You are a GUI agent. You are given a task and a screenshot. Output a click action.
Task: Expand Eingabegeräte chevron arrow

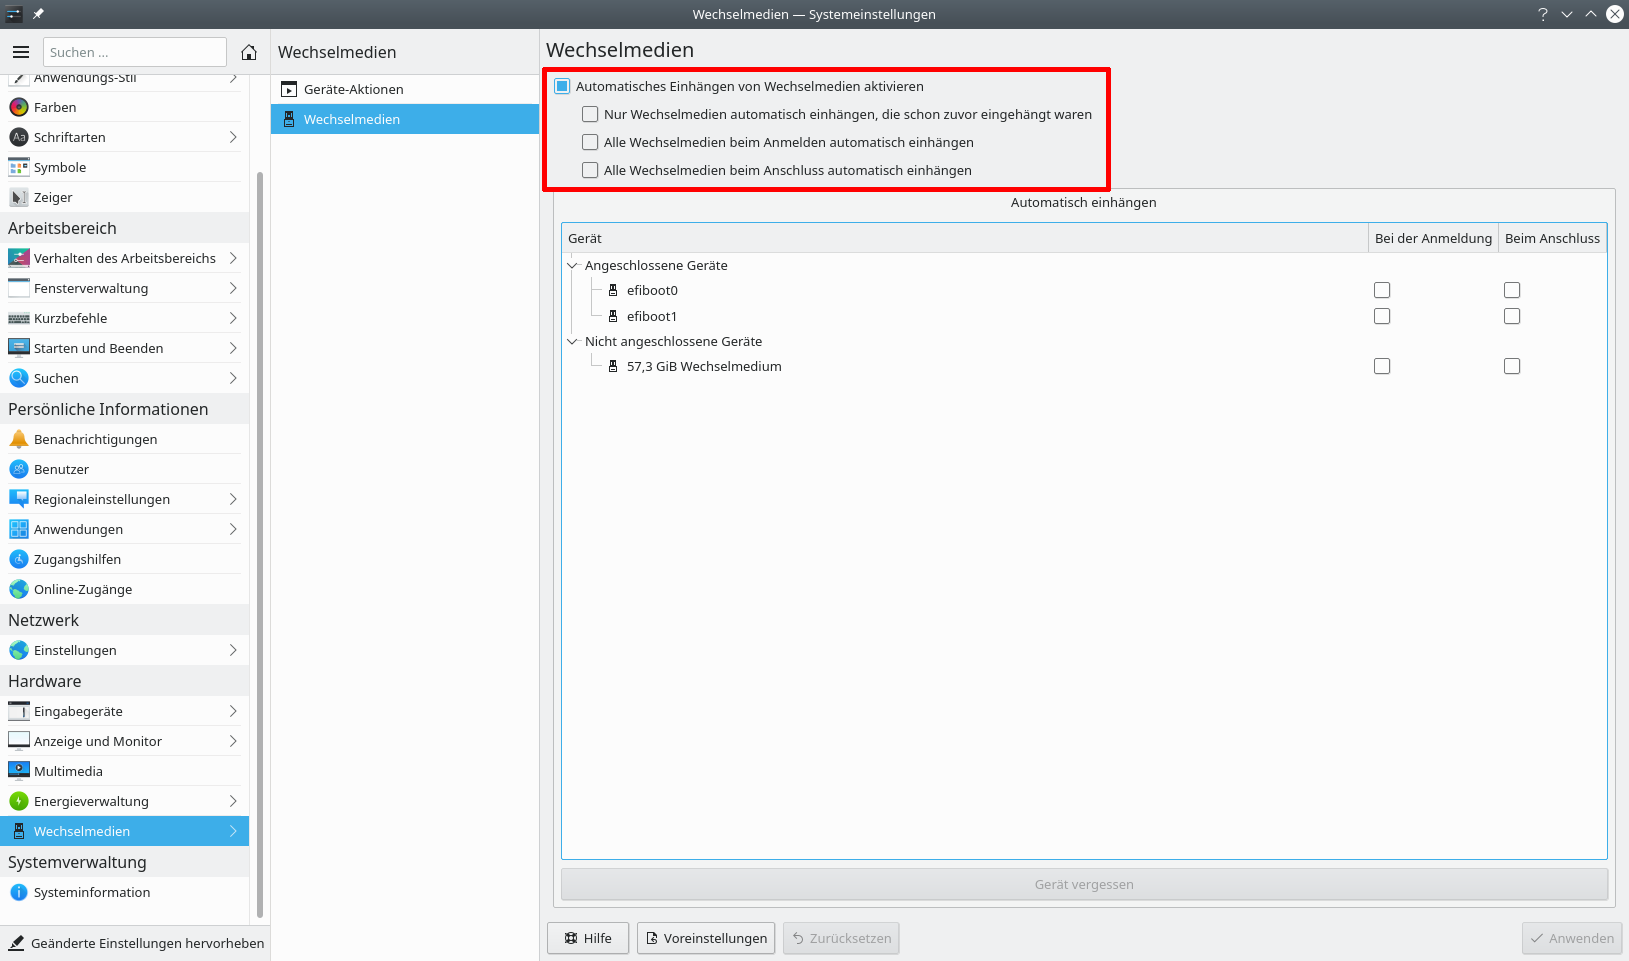[x=232, y=711]
